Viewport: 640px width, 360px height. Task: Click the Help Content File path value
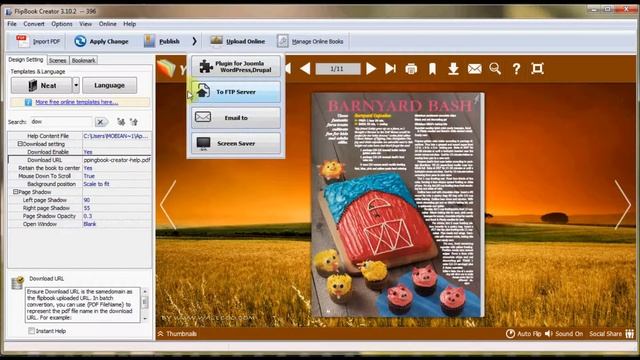[x=117, y=136]
